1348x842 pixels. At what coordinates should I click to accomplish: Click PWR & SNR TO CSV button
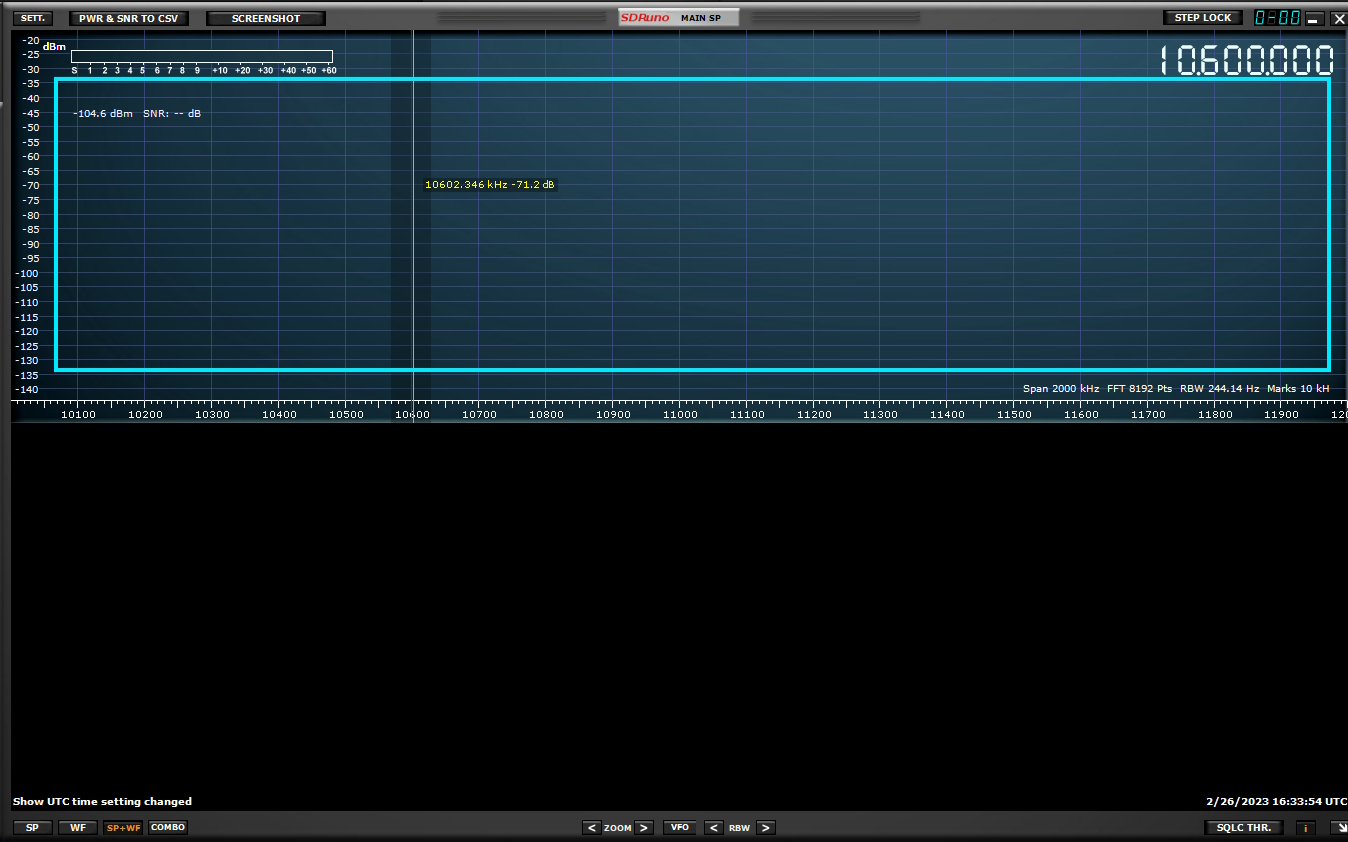tap(128, 18)
